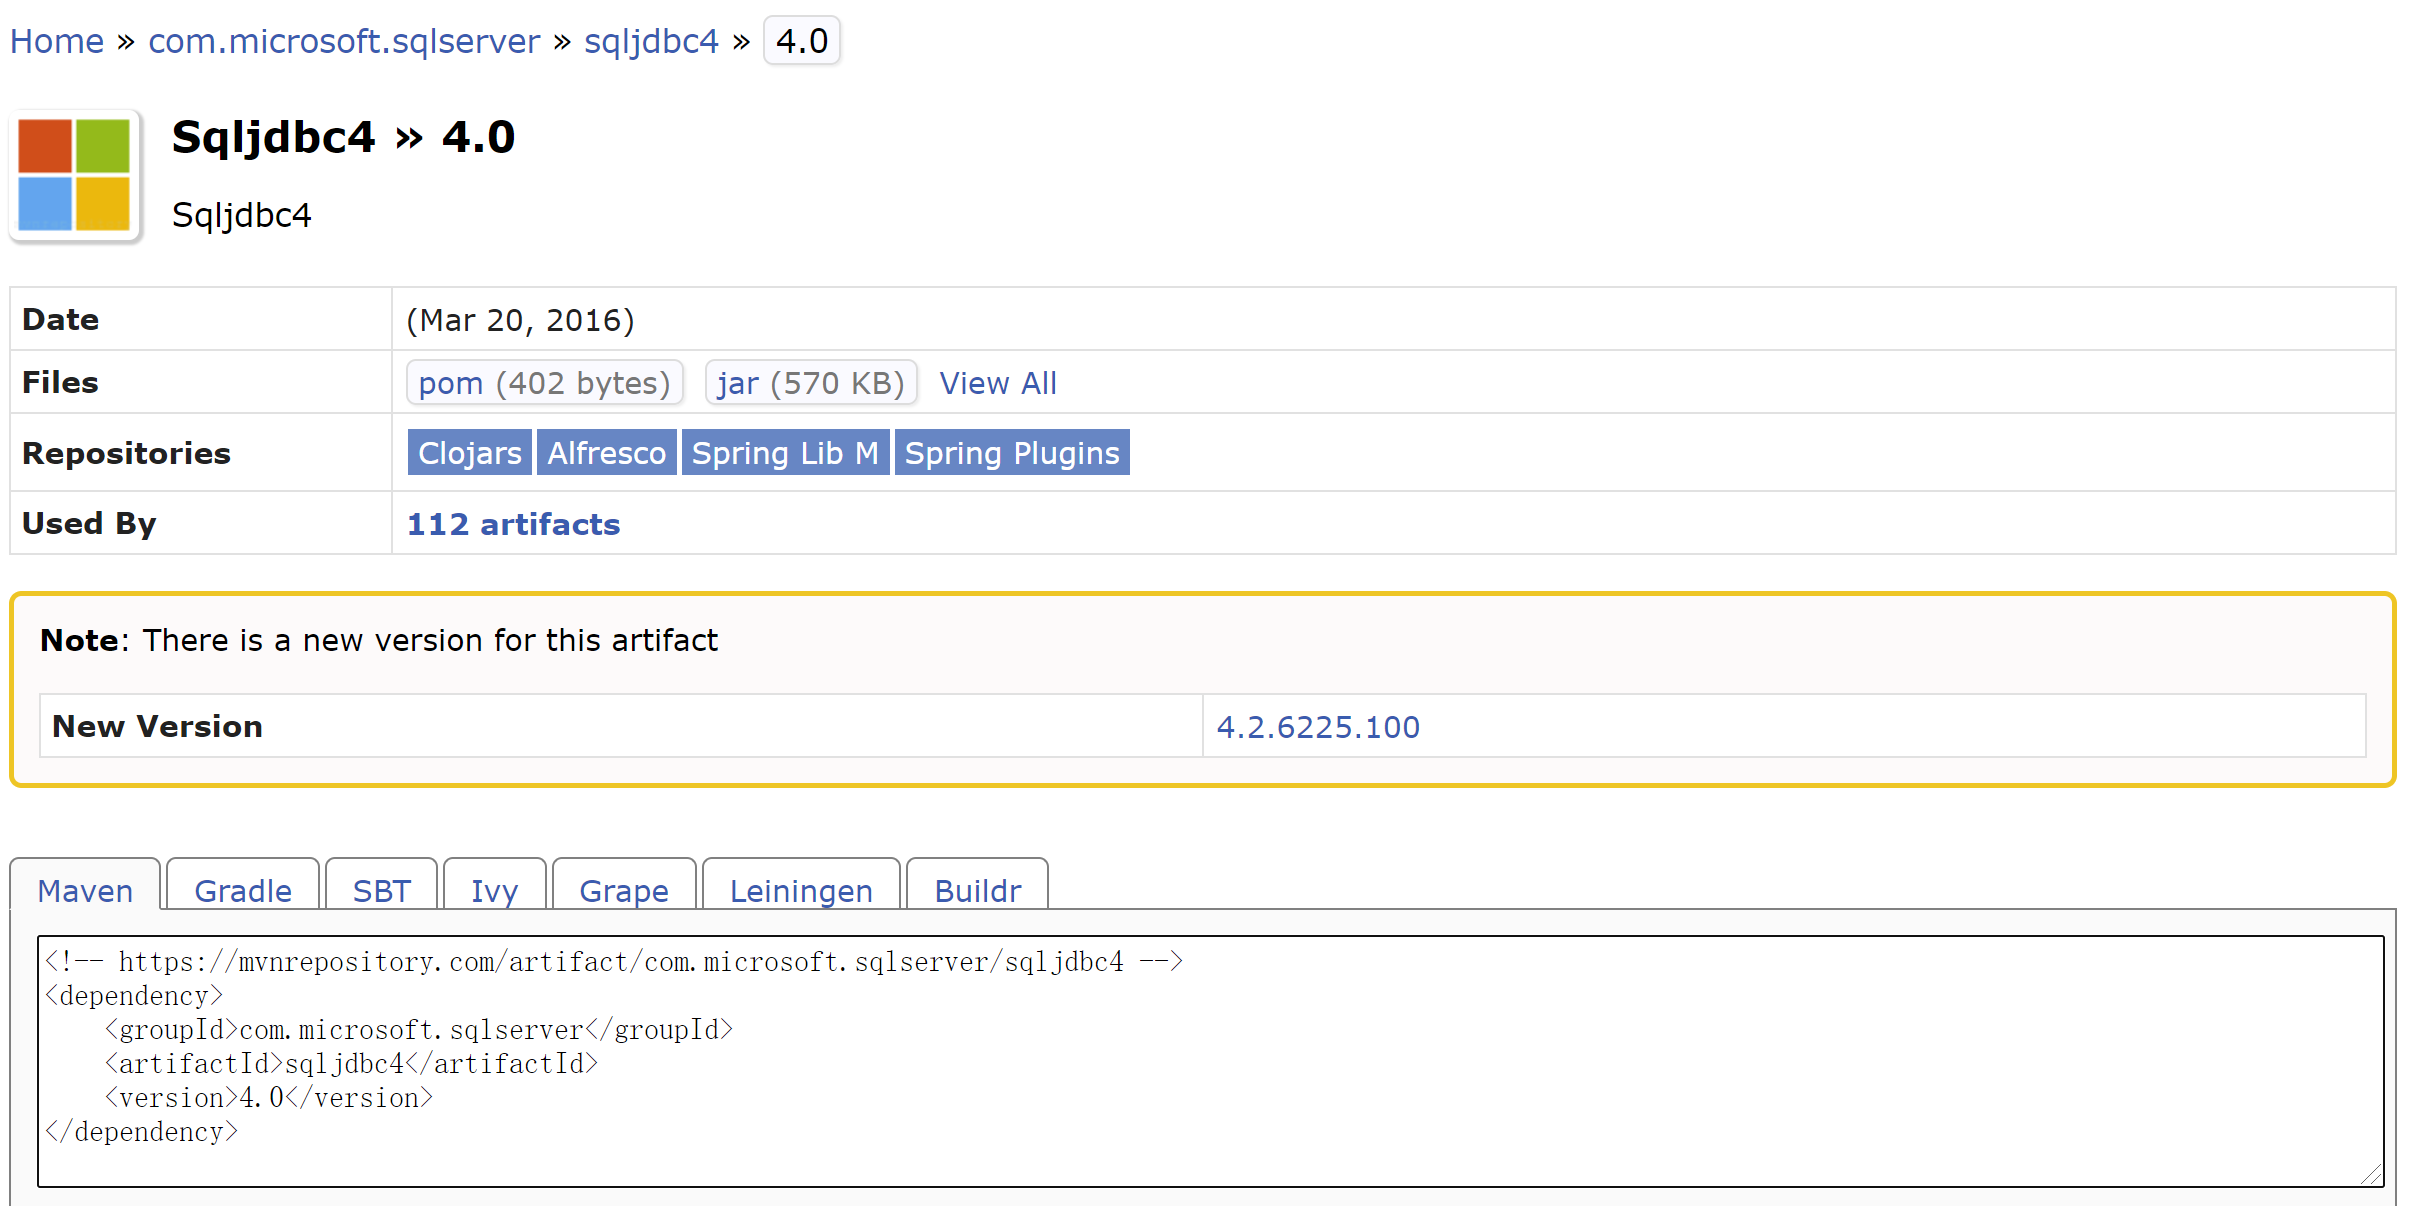Image resolution: width=2421 pixels, height=1206 pixels.
Task: Open the com.microsoft.sqlserver group page
Action: 344,41
